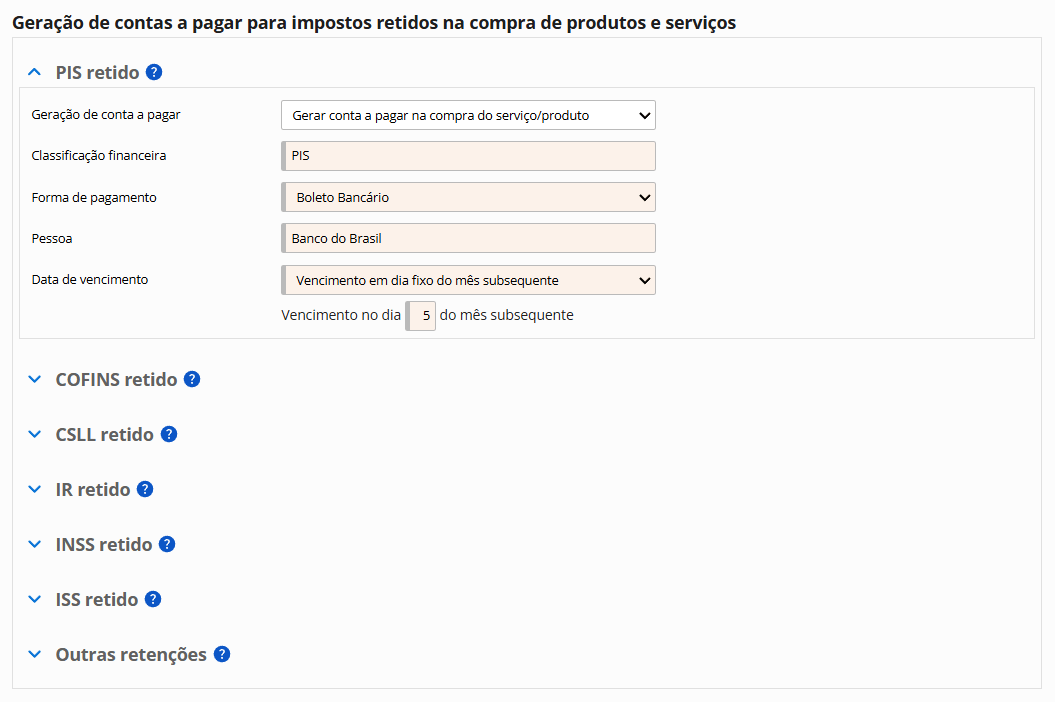Click help icon next to Outras retenções

[222, 655]
